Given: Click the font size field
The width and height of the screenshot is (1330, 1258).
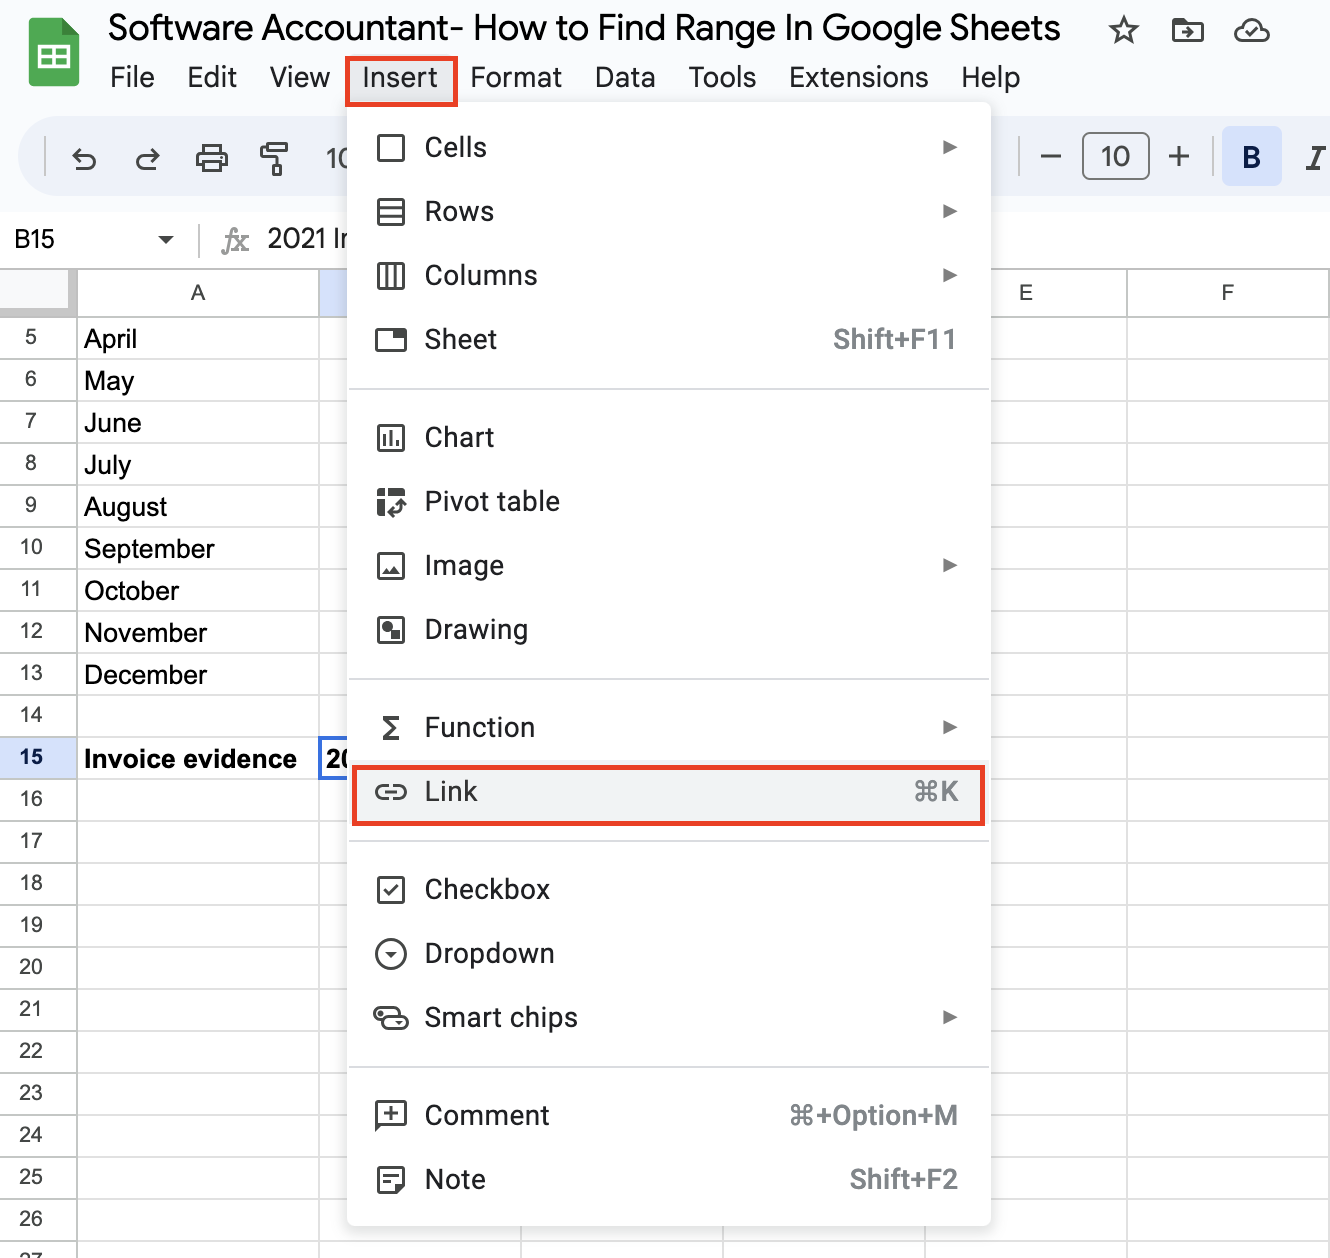Looking at the screenshot, I should tap(1115, 157).
